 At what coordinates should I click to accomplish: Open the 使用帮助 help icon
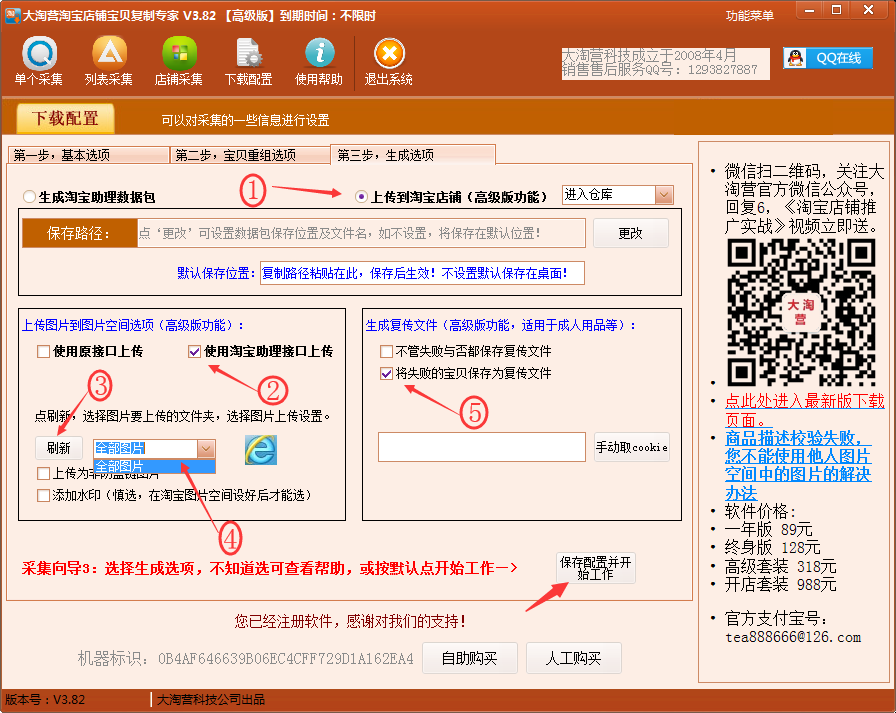[x=319, y=61]
